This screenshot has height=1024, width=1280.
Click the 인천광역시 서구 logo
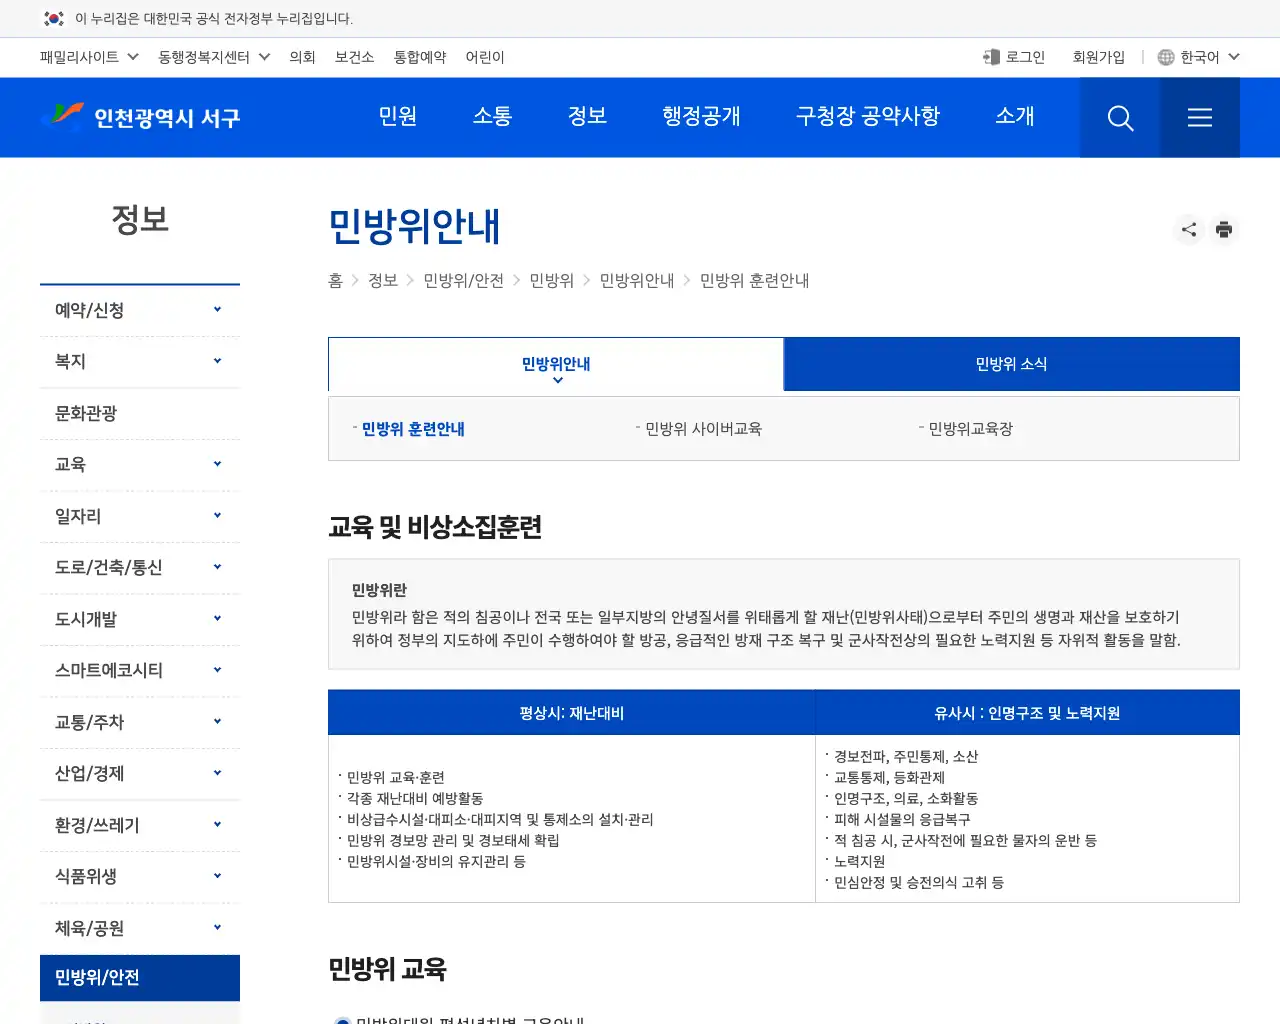(140, 117)
